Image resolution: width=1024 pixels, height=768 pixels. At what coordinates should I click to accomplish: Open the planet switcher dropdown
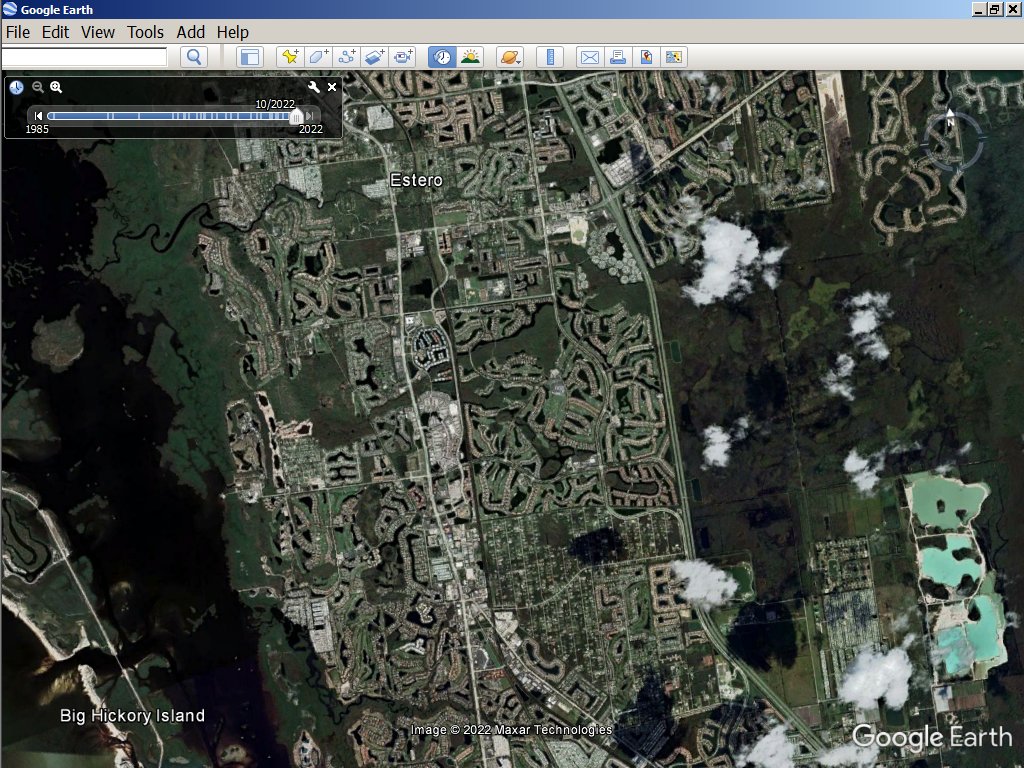(x=508, y=57)
